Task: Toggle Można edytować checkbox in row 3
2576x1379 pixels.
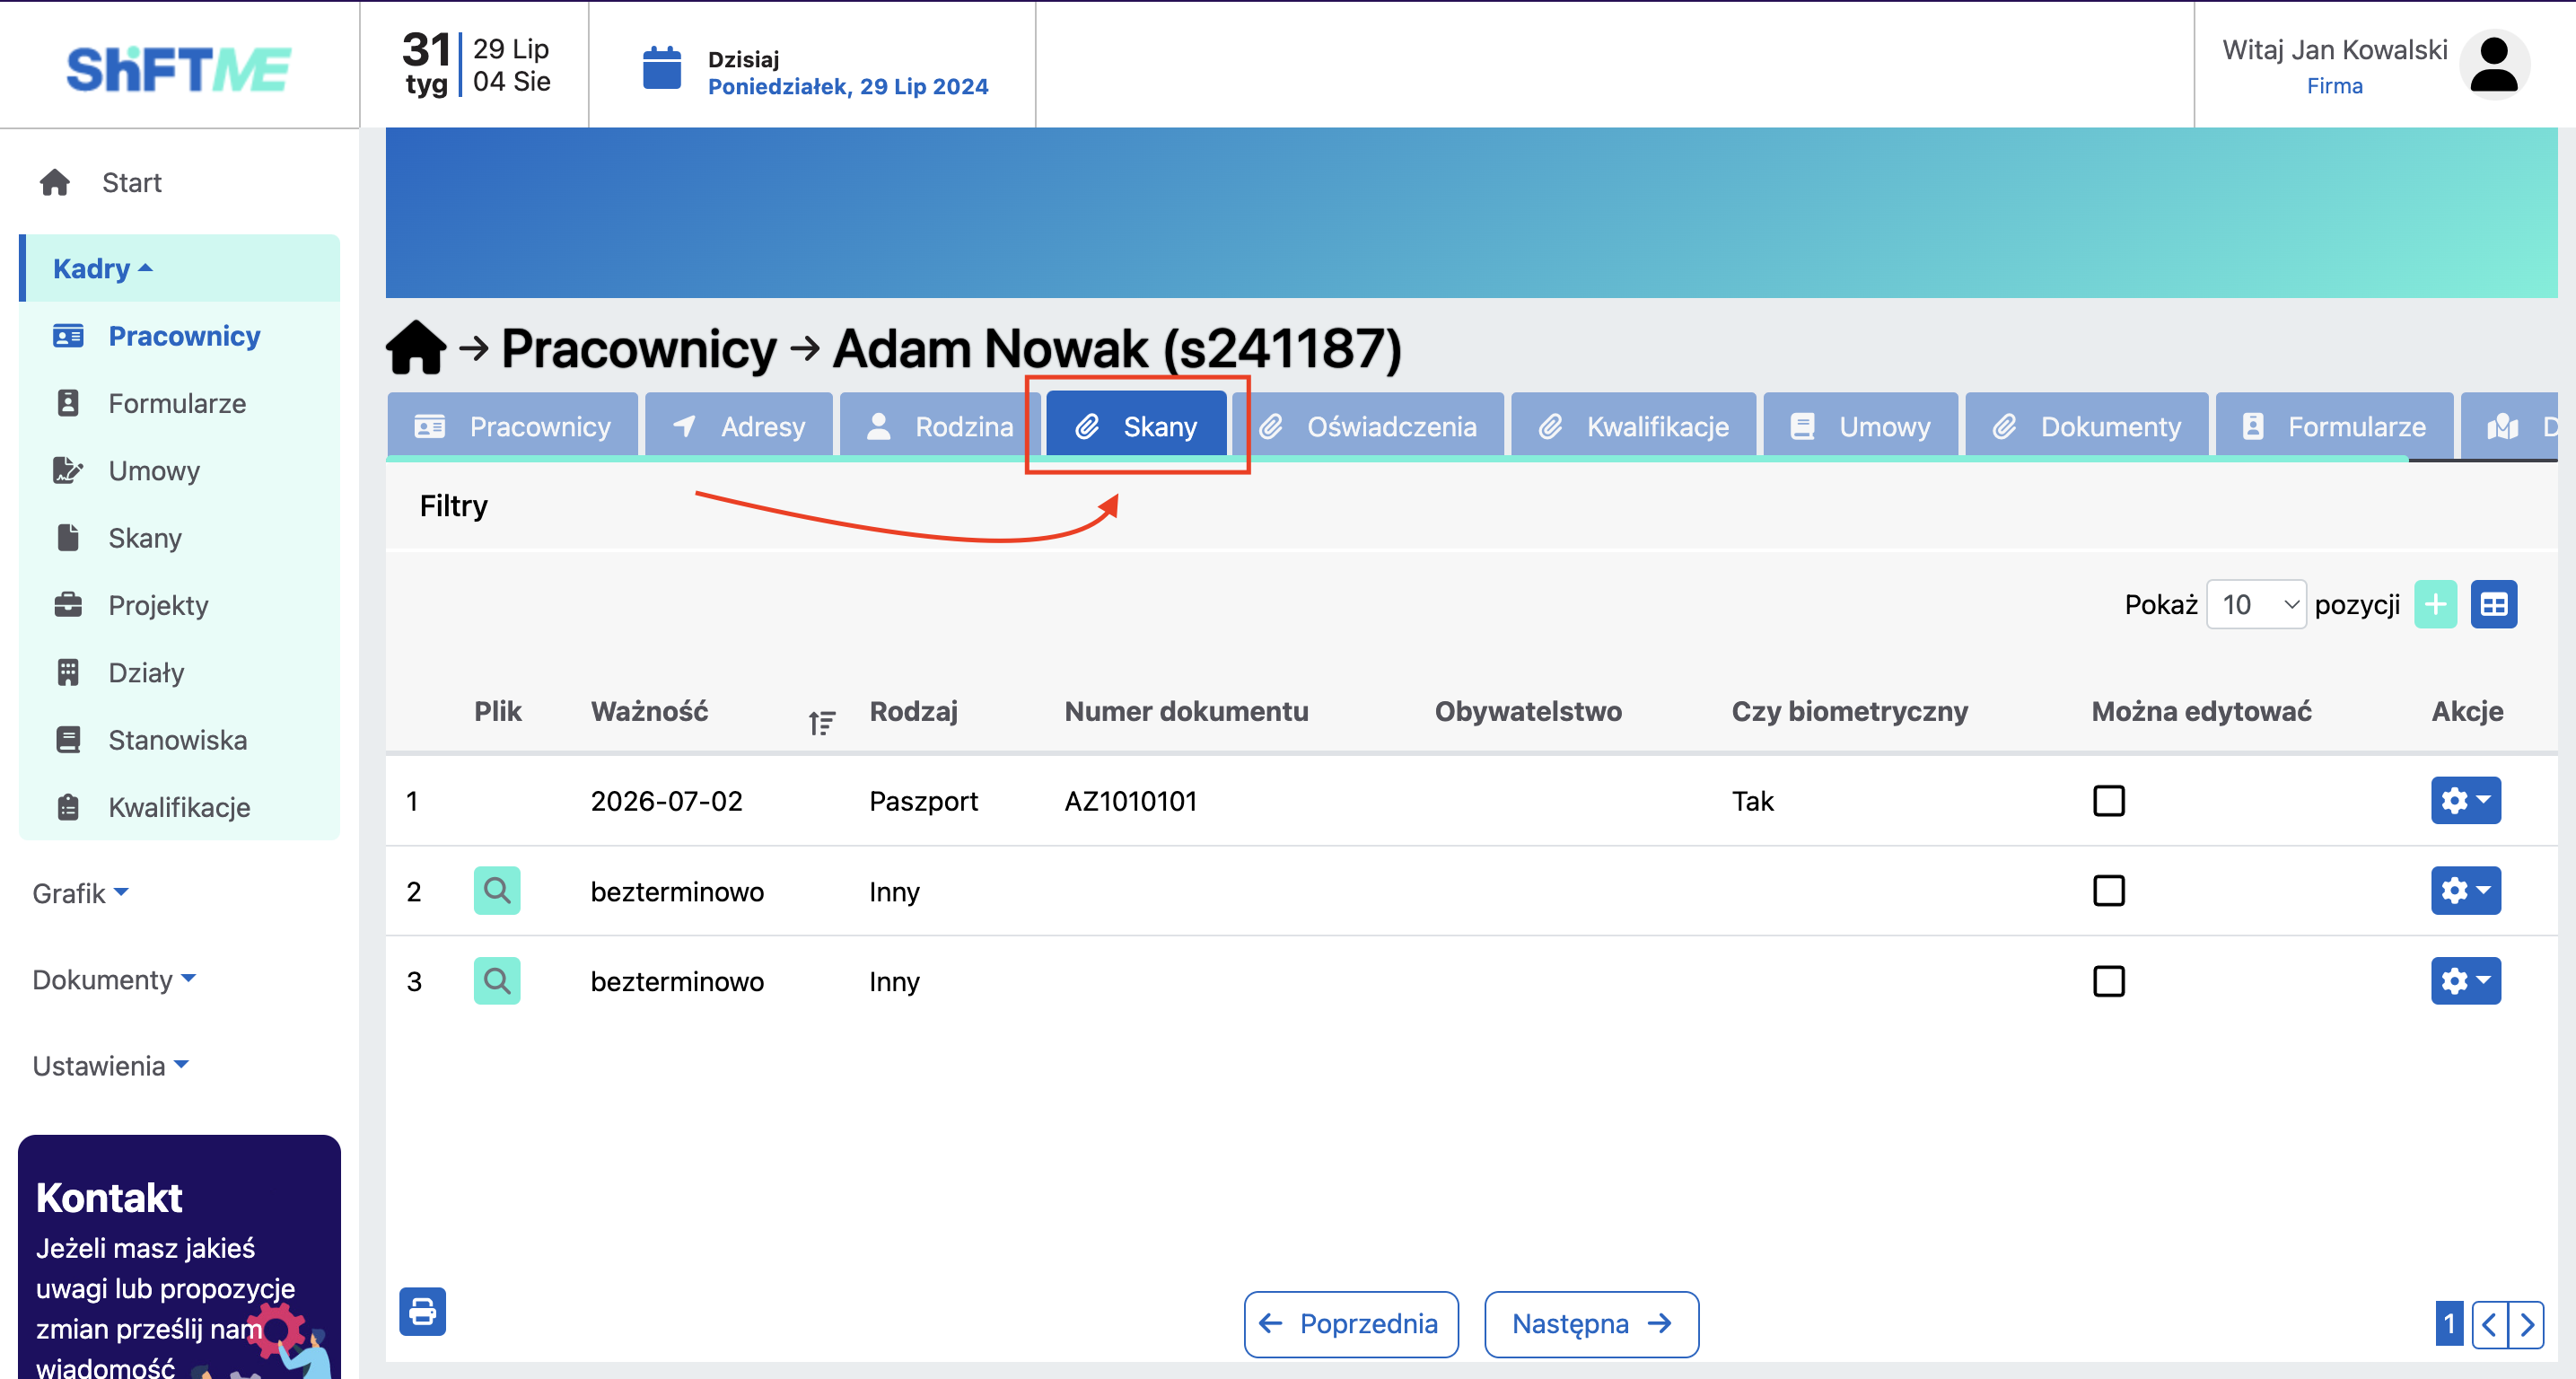Action: (2109, 981)
